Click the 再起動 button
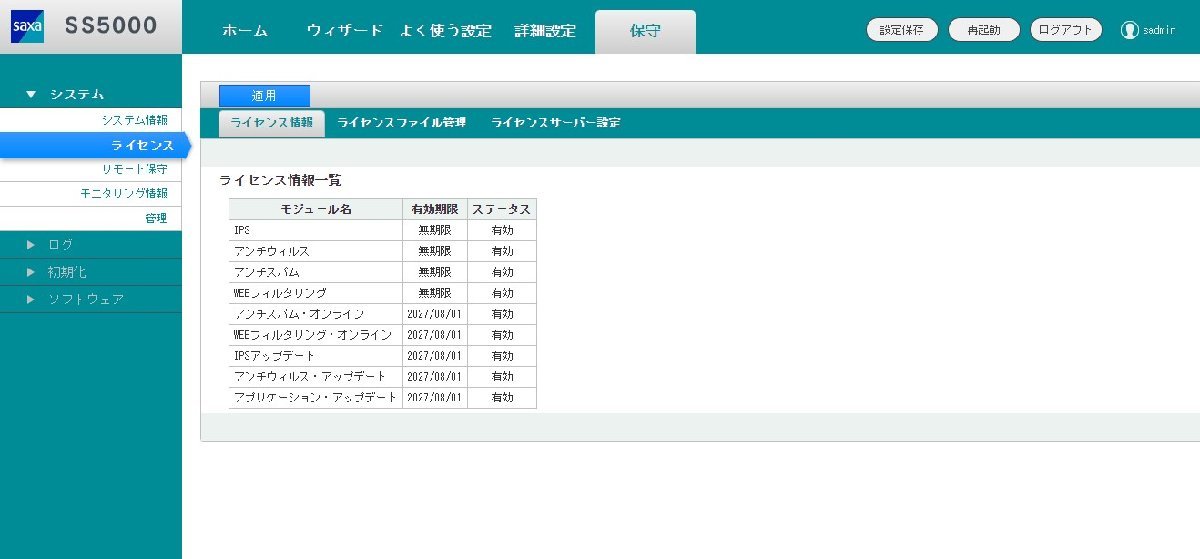 coord(983,30)
